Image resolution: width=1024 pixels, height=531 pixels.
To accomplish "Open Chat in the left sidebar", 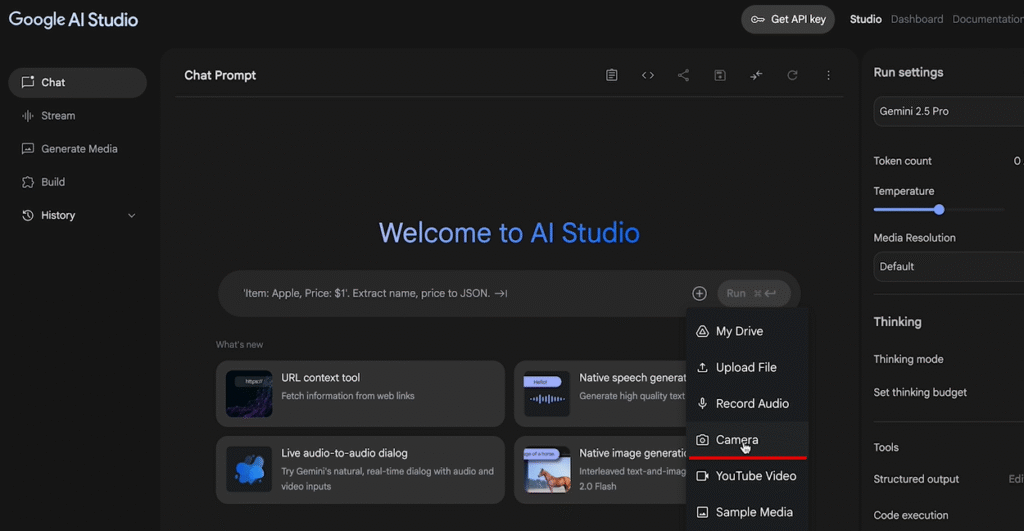I will 78,82.
